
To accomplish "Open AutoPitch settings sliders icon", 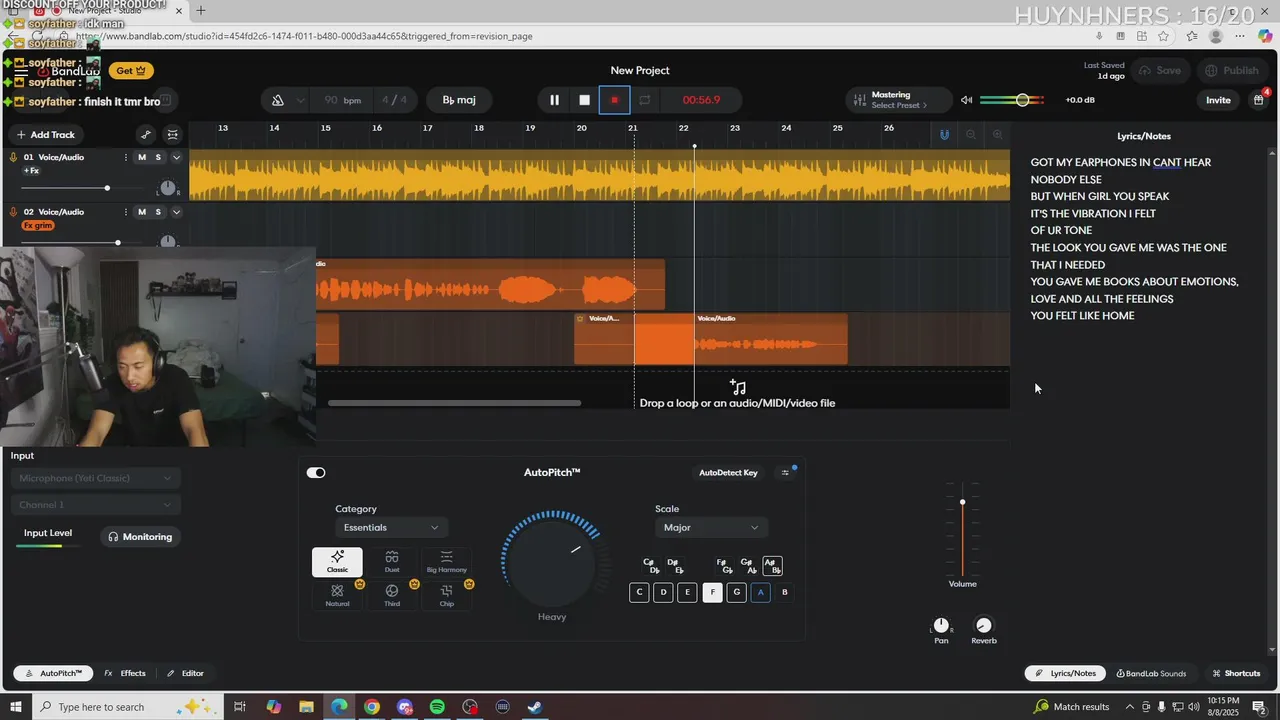I will click(x=785, y=473).
